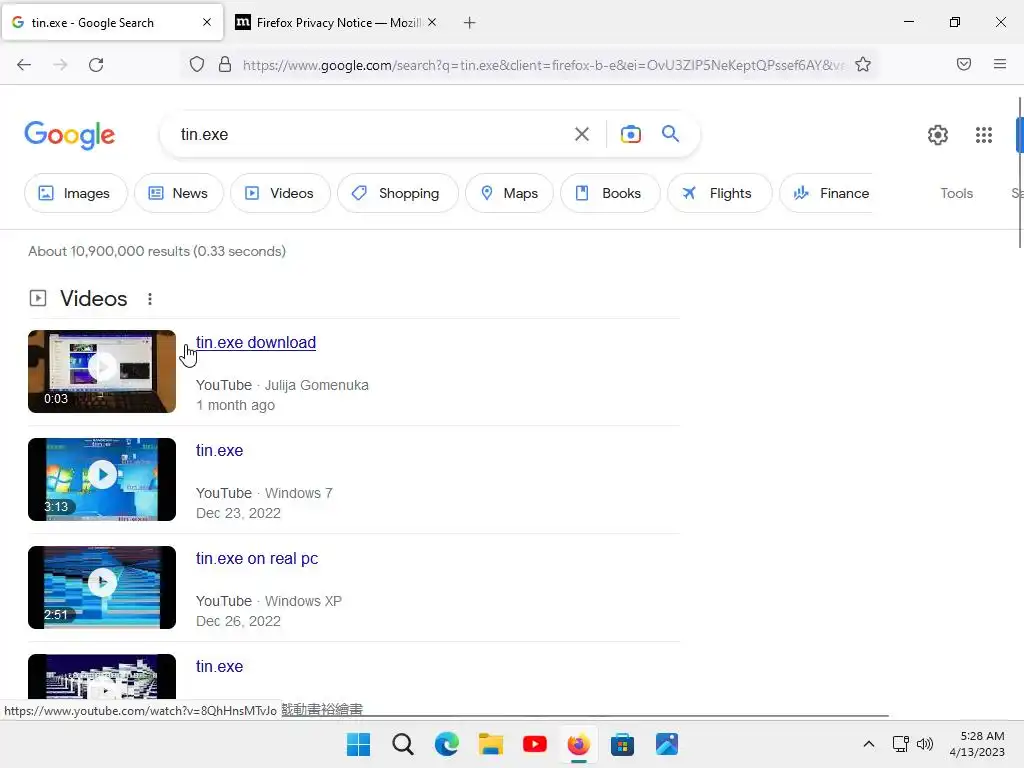Open the last 'tin.exe' video link
Screen dimensions: 1024x768
tap(219, 666)
